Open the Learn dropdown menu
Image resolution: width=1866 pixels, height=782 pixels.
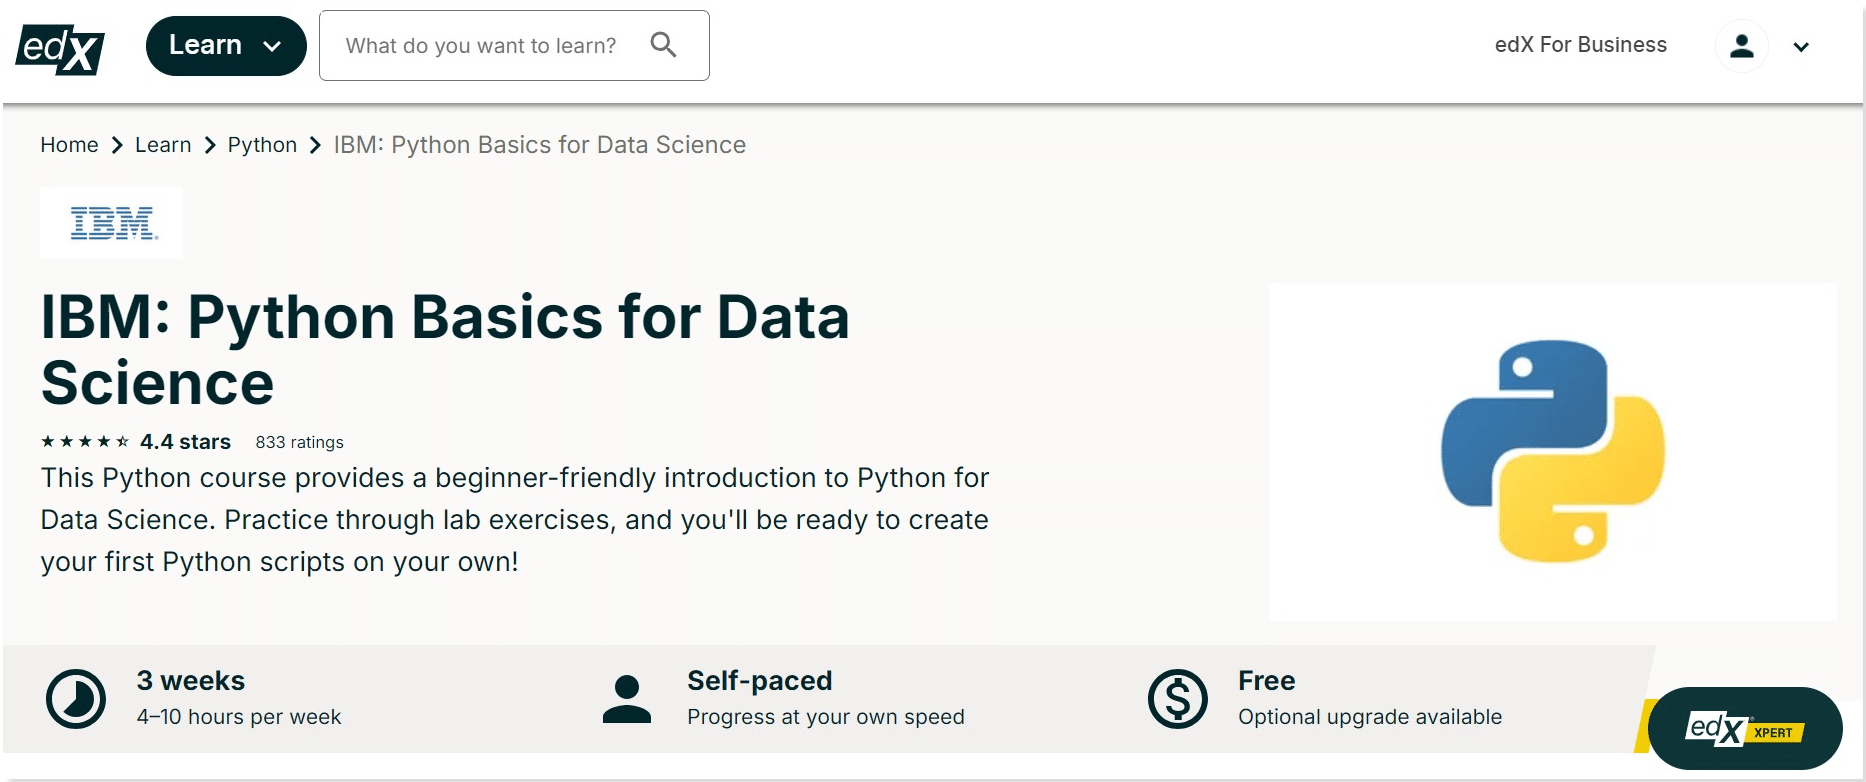point(226,46)
